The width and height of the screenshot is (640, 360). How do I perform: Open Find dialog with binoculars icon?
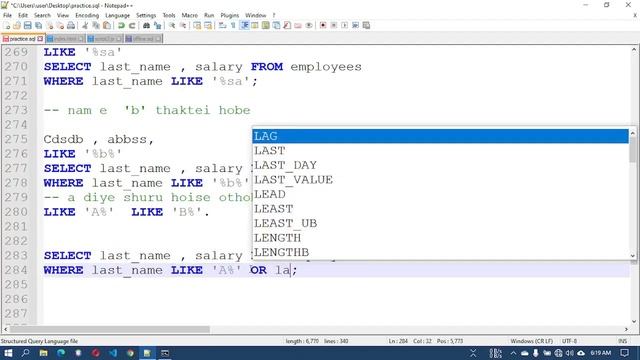146,25
